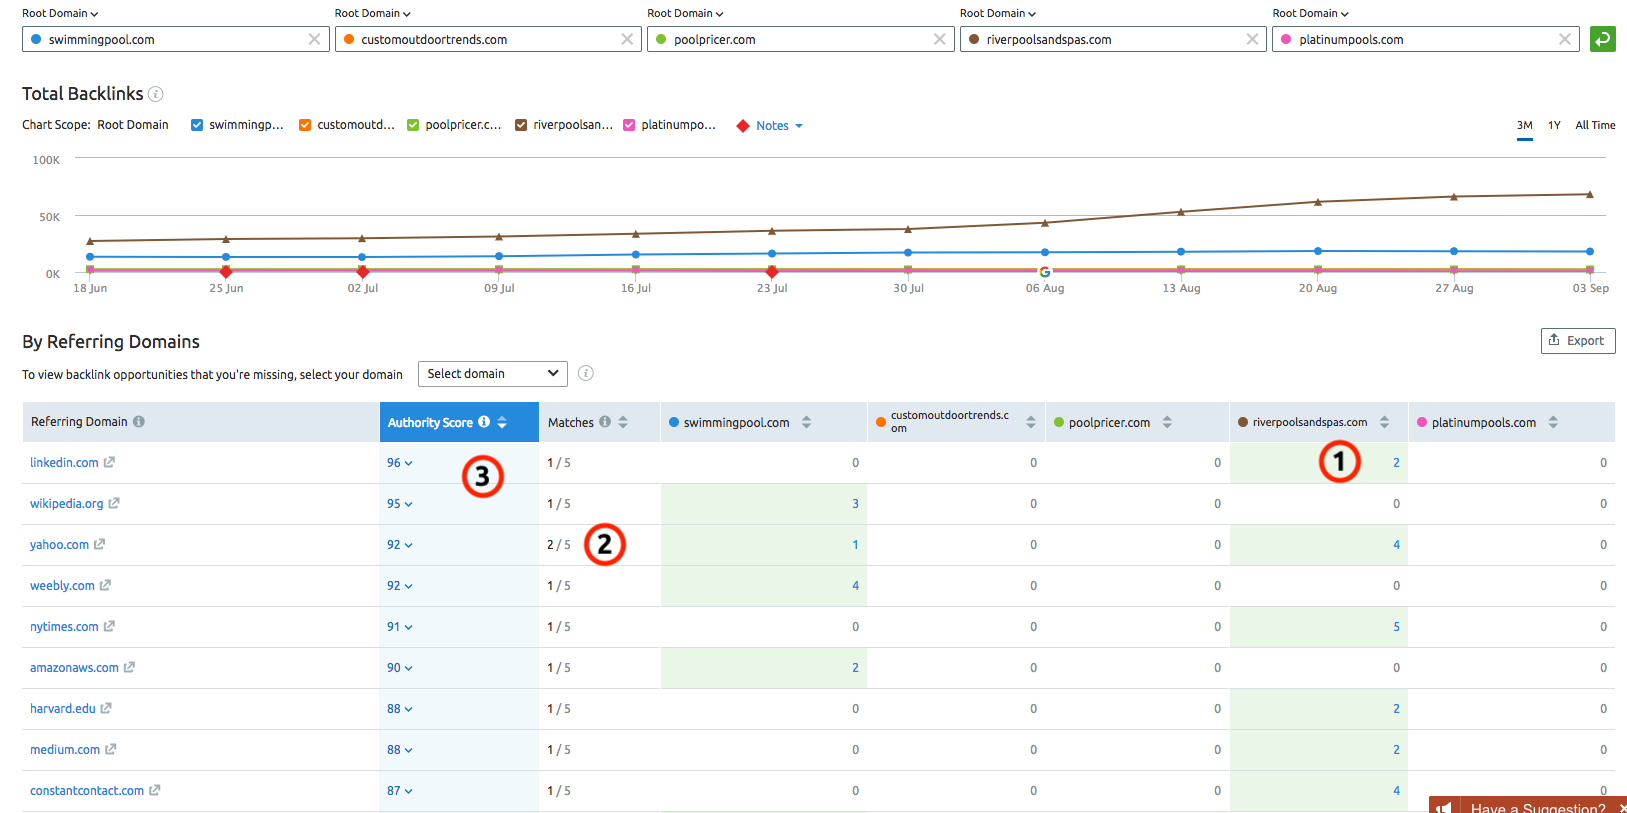1627x813 pixels.
Task: Toggle the platinumpo... chart checkbox
Action: (x=629, y=125)
